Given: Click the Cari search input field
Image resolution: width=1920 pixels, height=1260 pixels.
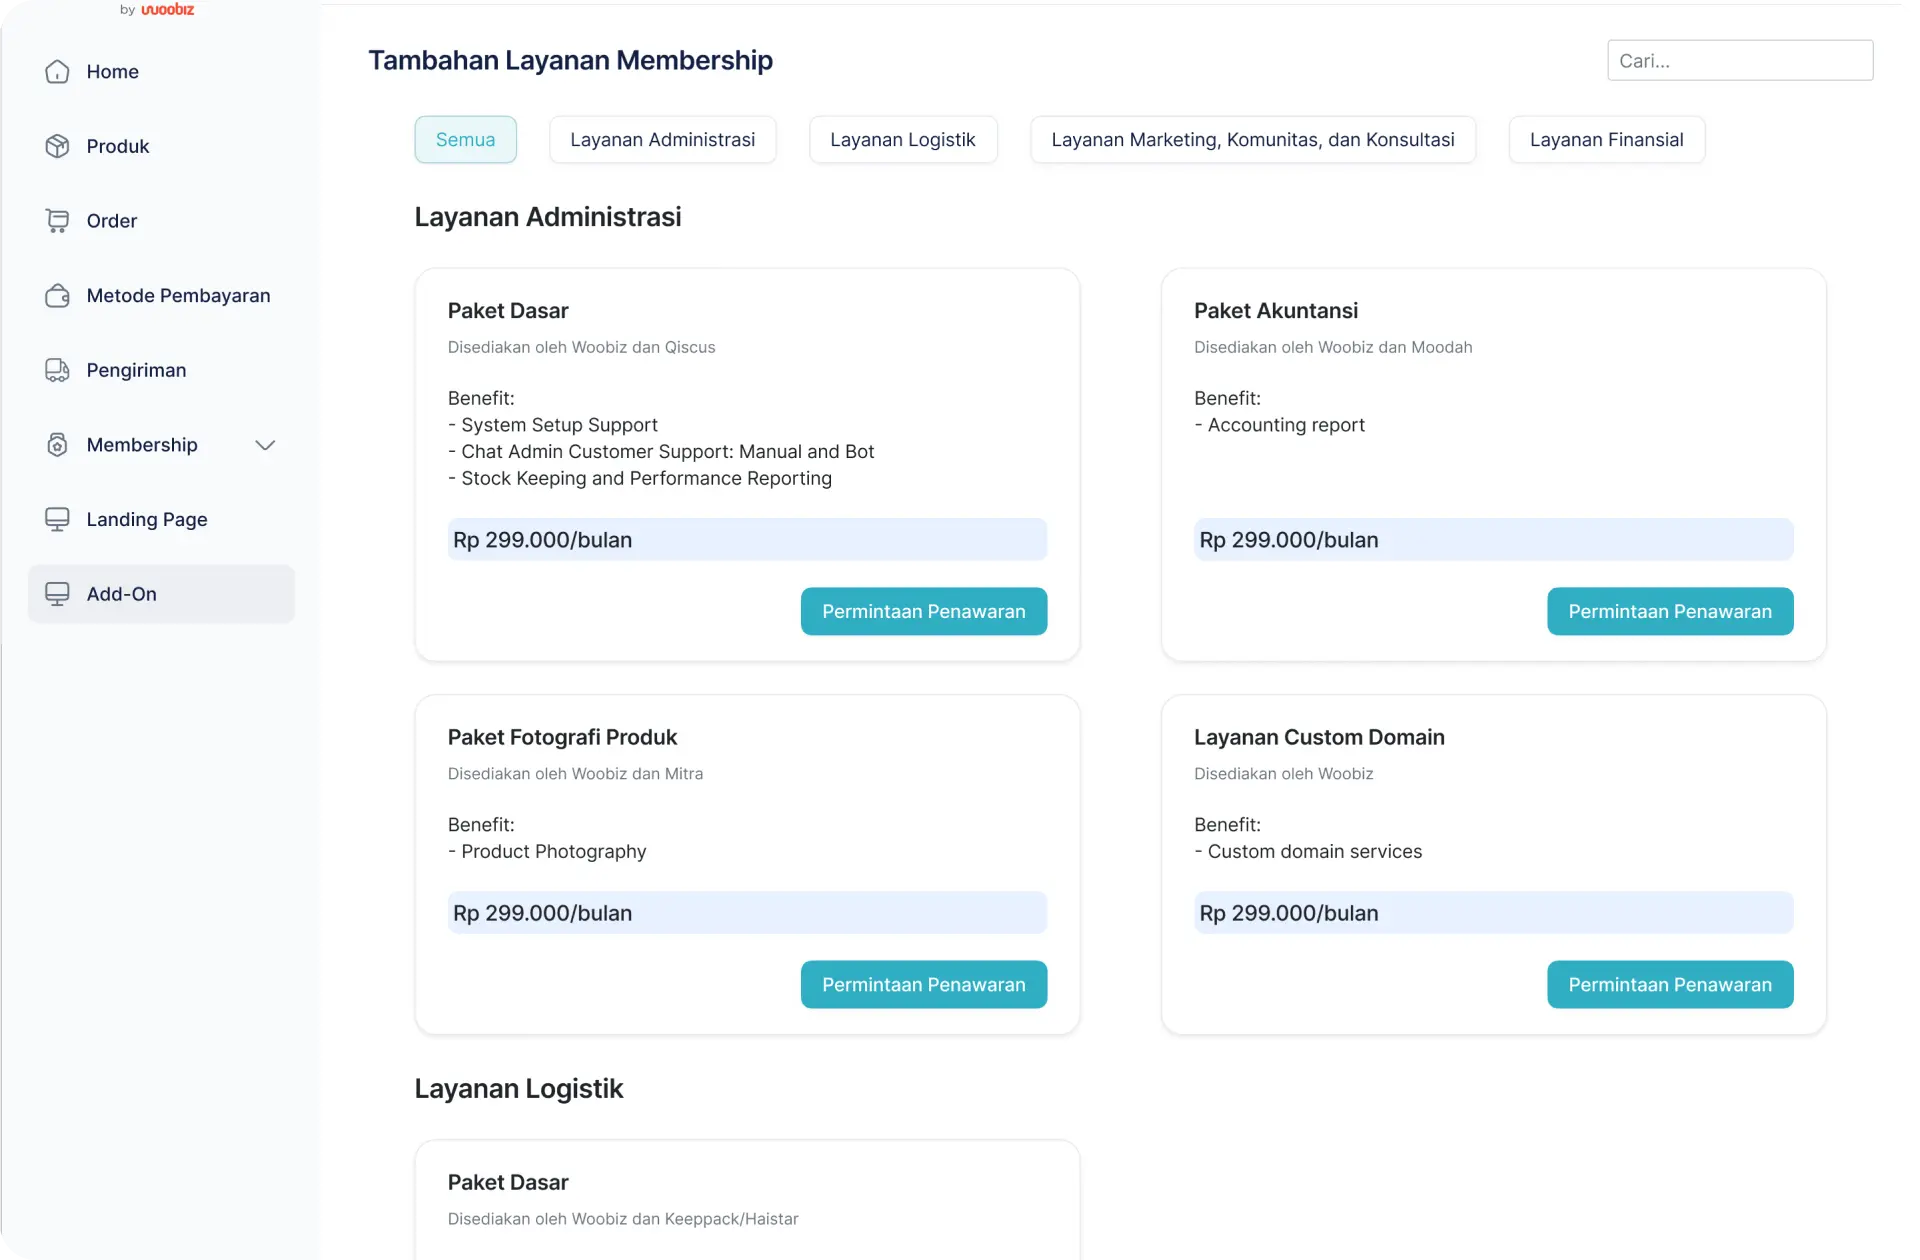Looking at the screenshot, I should [x=1740, y=60].
